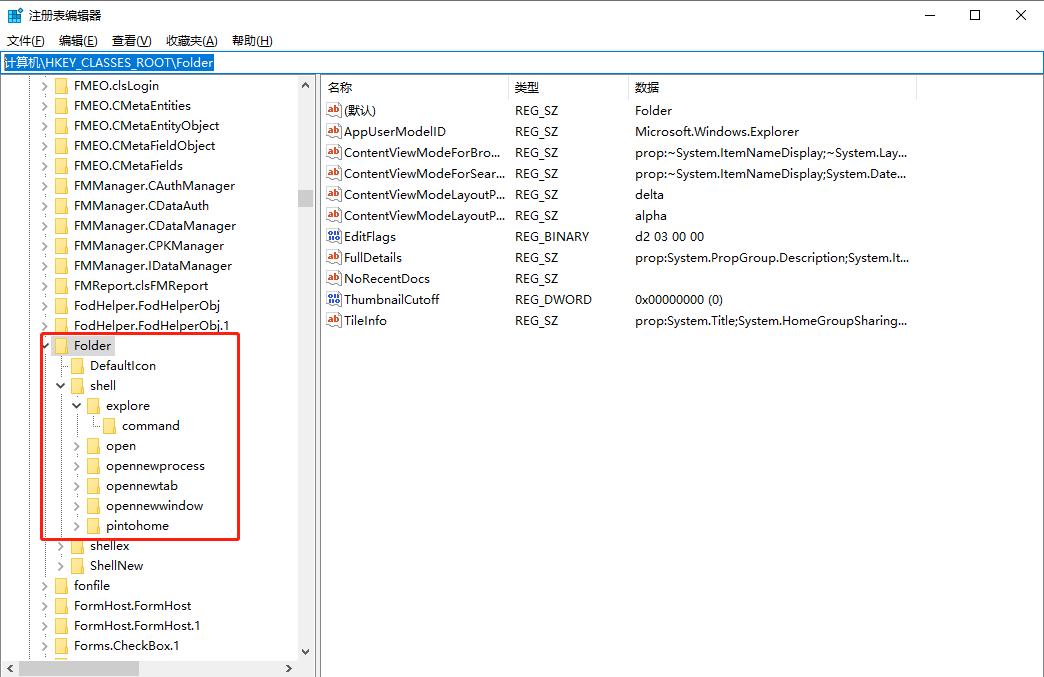
Task: Click the 名称 column header
Action: pos(415,87)
